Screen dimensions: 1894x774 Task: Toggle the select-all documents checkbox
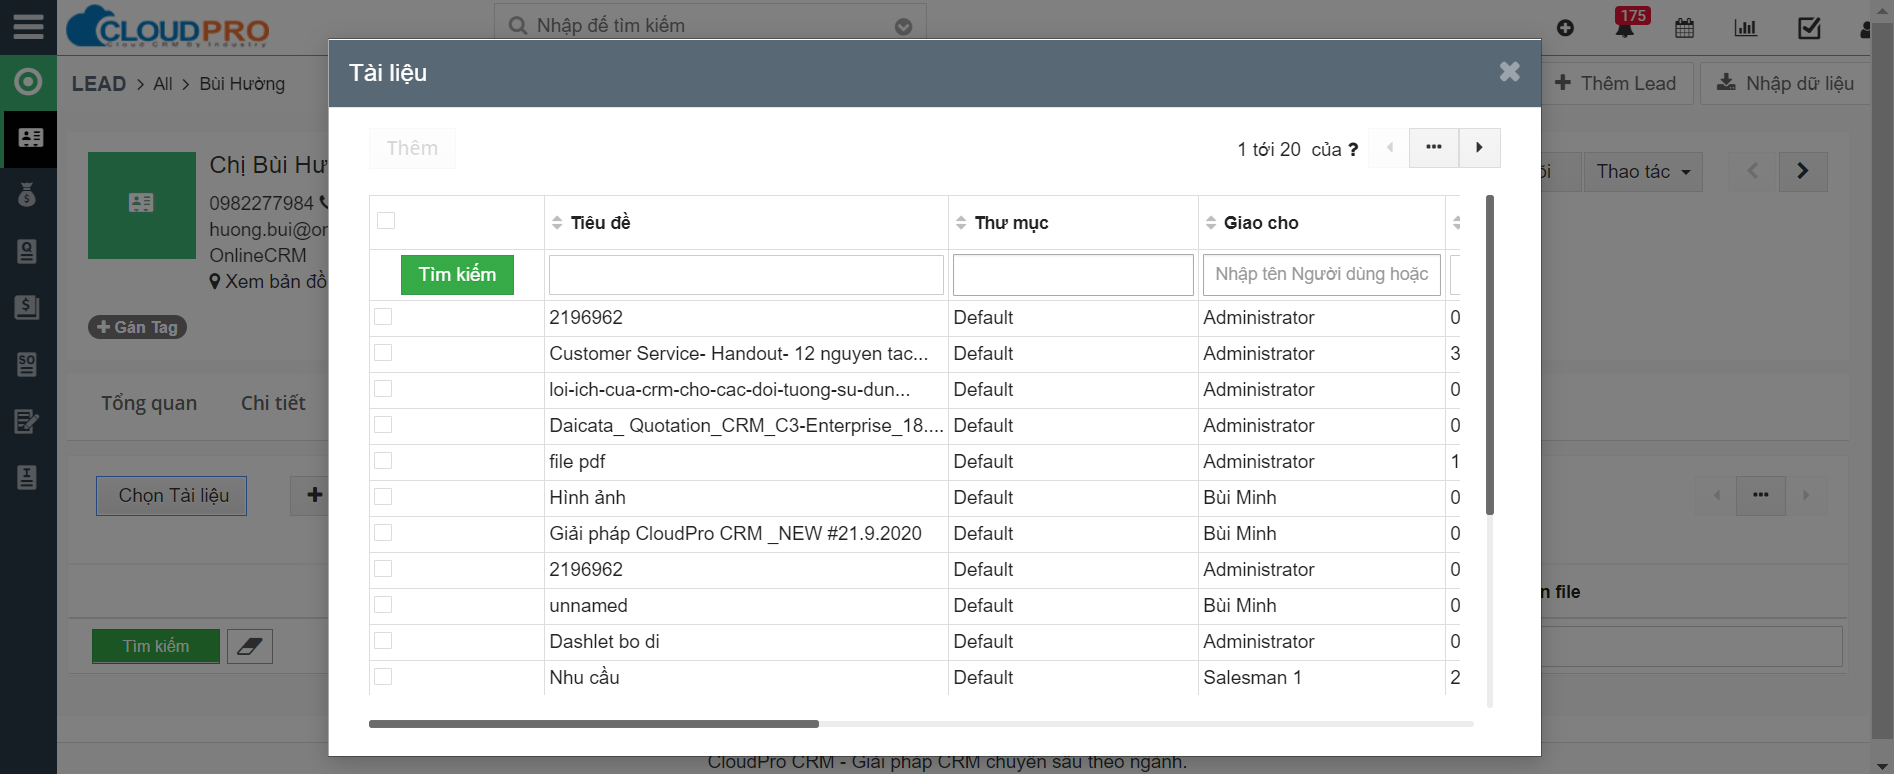tap(386, 221)
